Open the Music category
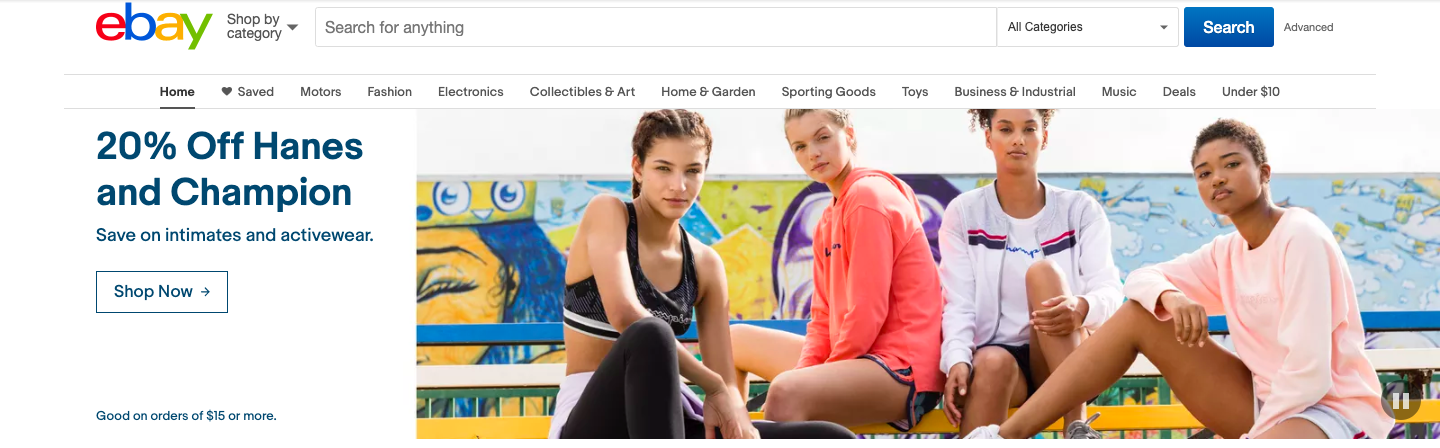Screen dimensions: 1440x448 (x=1118, y=91)
